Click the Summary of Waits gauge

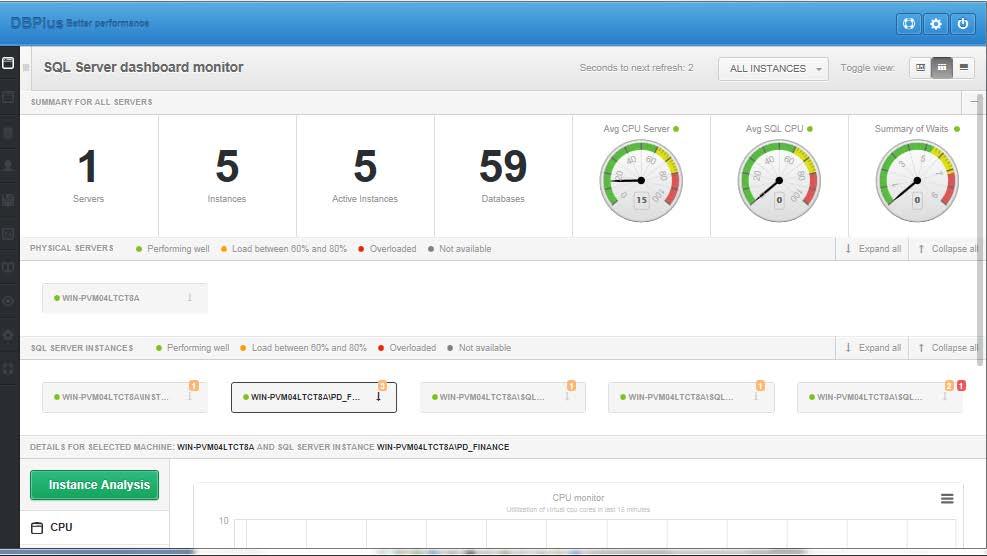click(x=917, y=181)
